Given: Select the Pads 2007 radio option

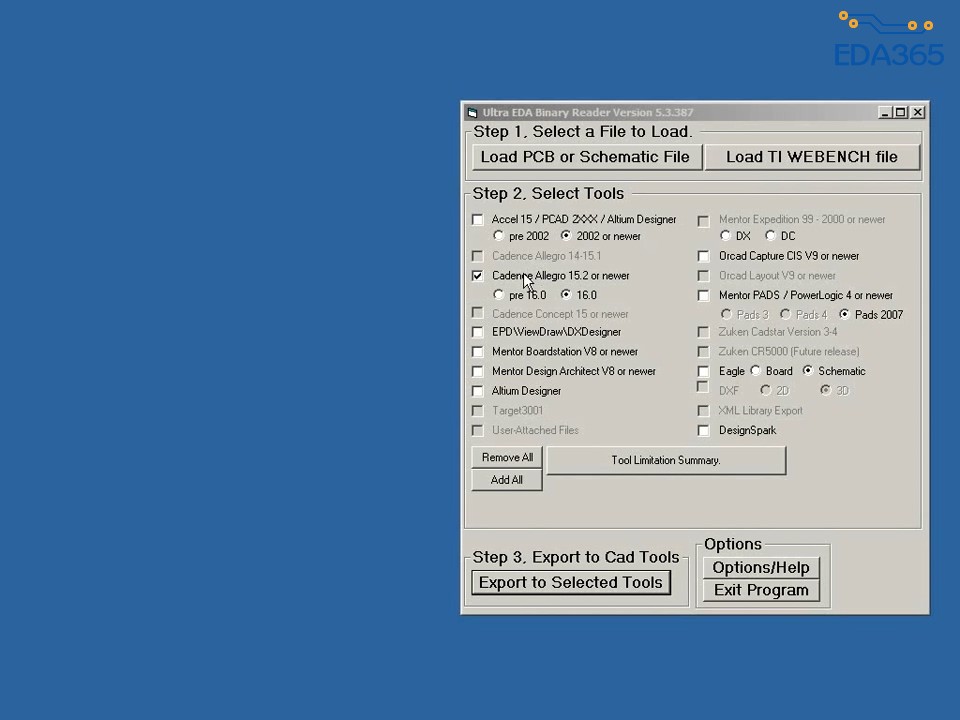Looking at the screenshot, I should click(844, 314).
